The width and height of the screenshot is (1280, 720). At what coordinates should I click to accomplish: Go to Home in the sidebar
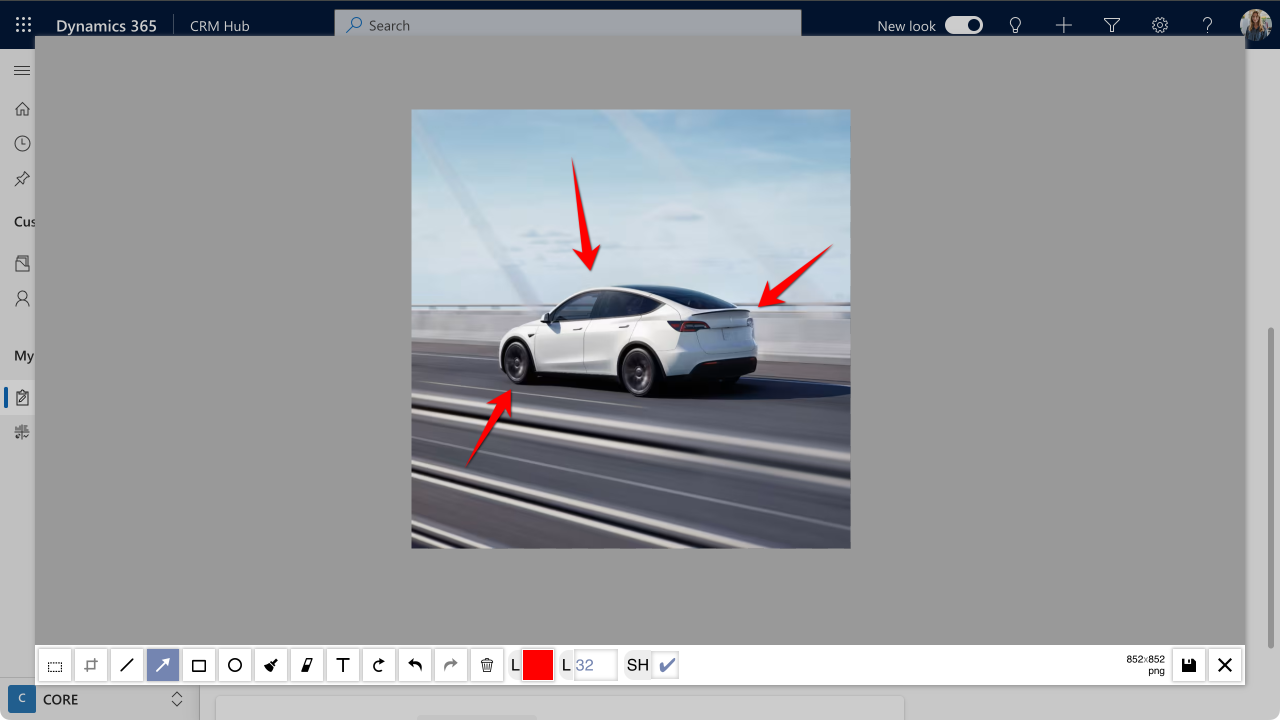(x=22, y=109)
